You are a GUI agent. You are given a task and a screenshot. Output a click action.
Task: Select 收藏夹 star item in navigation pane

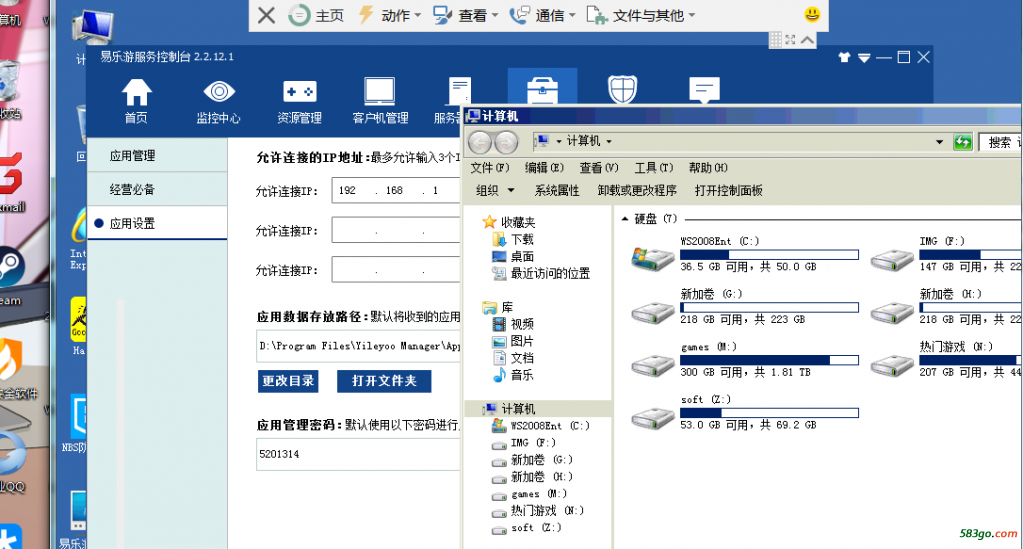(x=509, y=222)
